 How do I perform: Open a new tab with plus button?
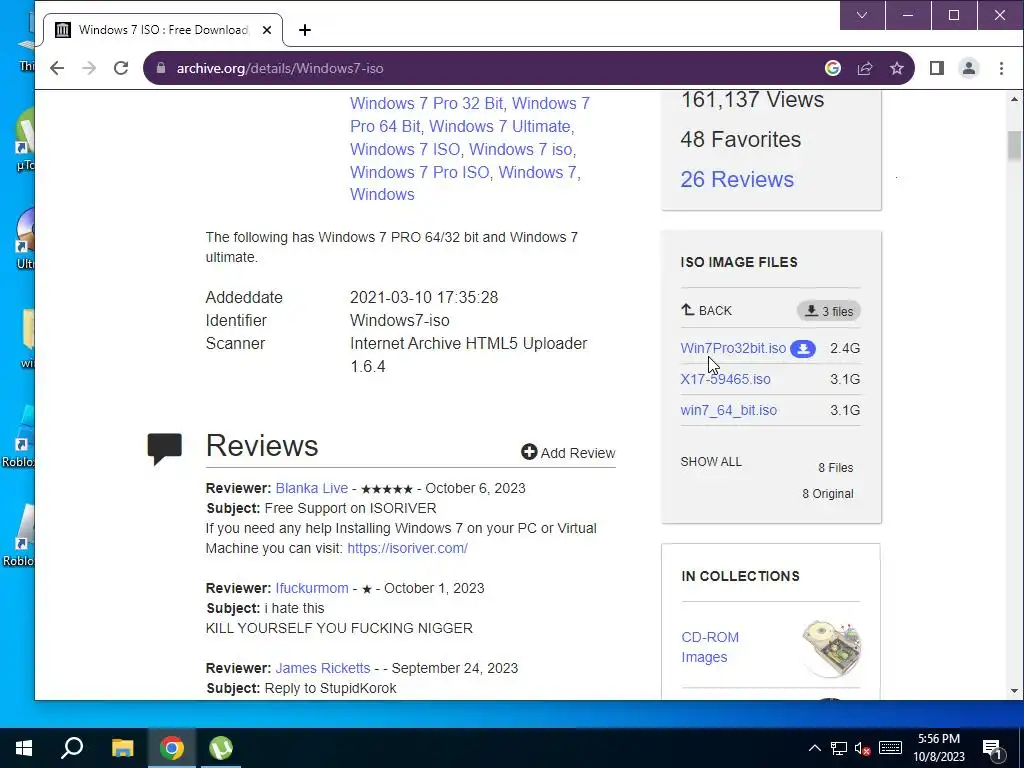(x=304, y=30)
